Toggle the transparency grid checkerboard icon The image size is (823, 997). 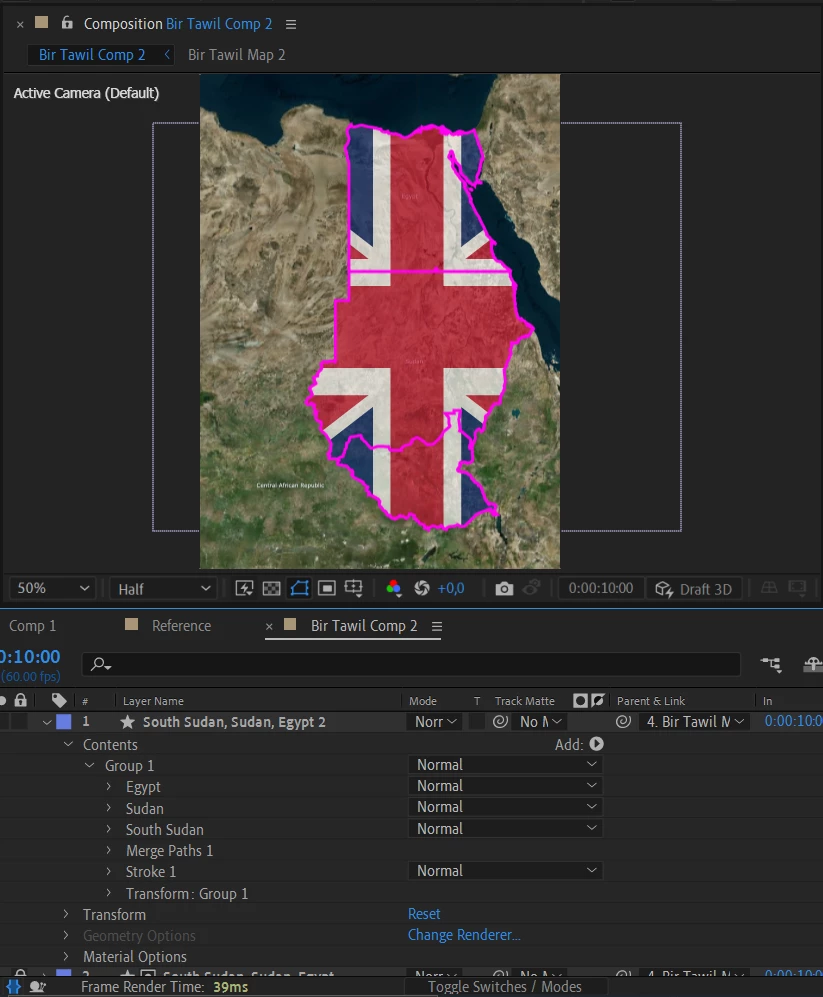pos(272,588)
